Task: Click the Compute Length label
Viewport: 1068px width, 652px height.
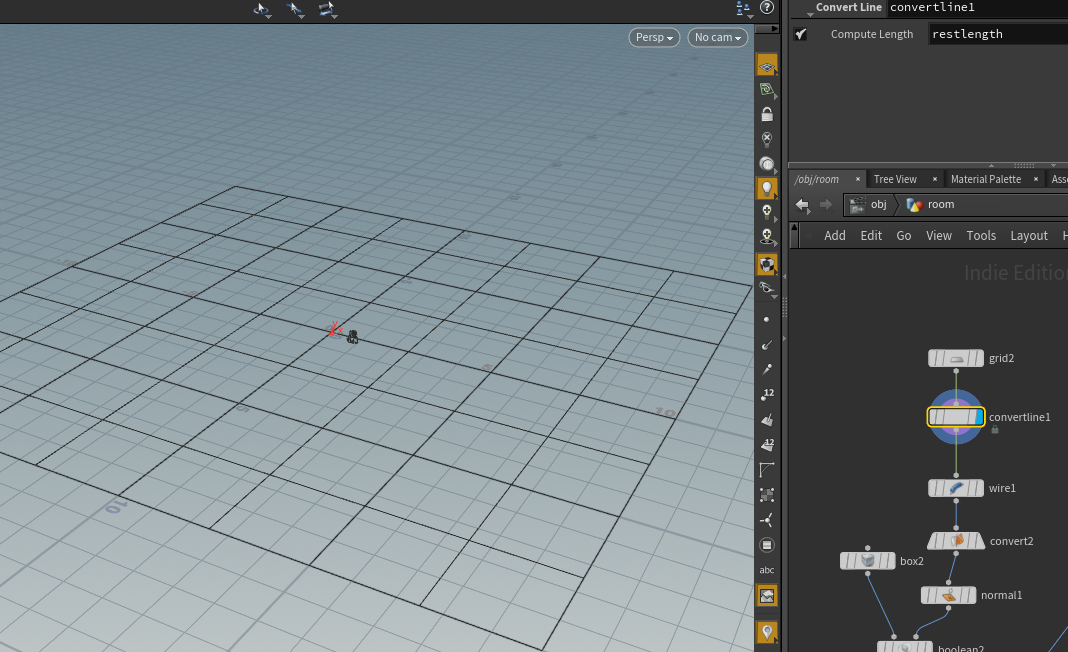Action: click(x=871, y=34)
